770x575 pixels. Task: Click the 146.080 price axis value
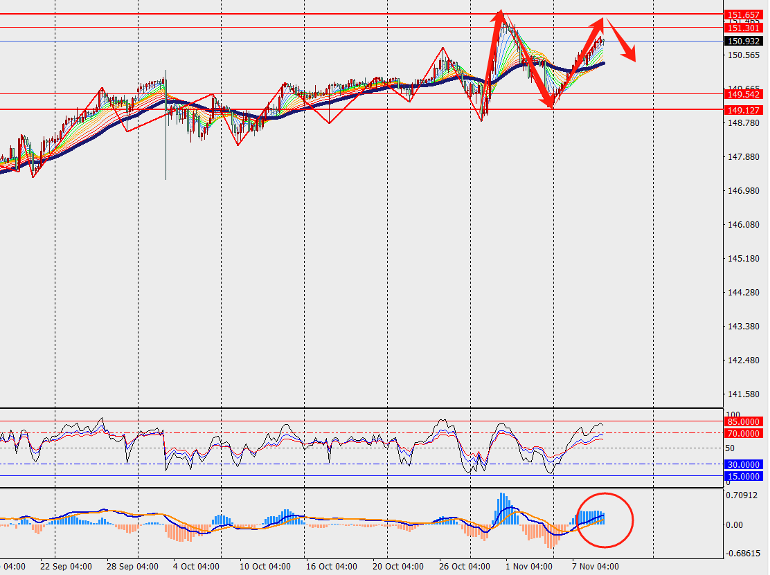point(743,224)
